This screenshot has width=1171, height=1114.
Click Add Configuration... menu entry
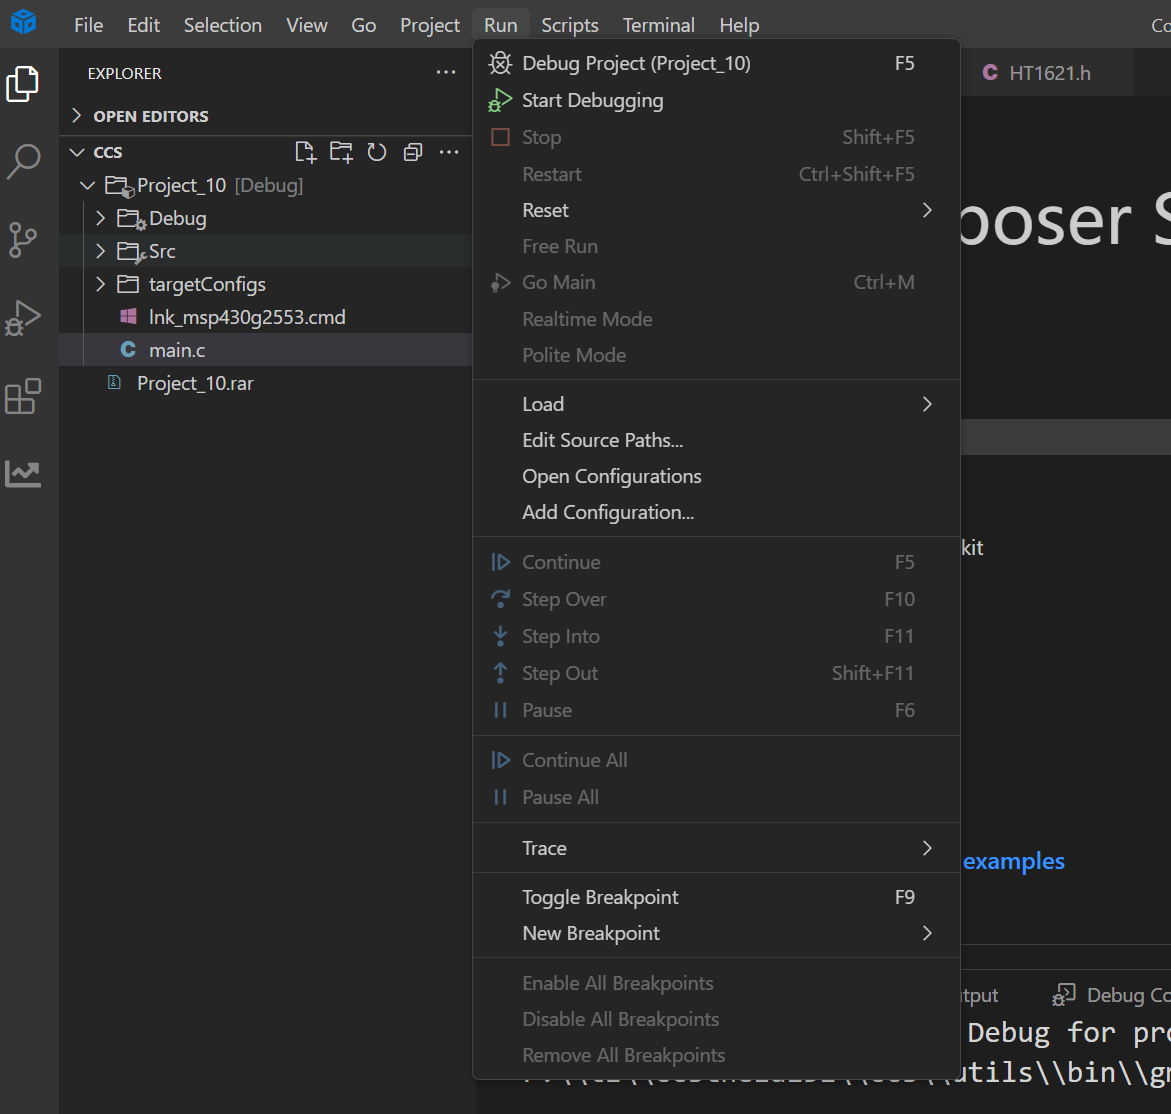[x=715, y=512]
